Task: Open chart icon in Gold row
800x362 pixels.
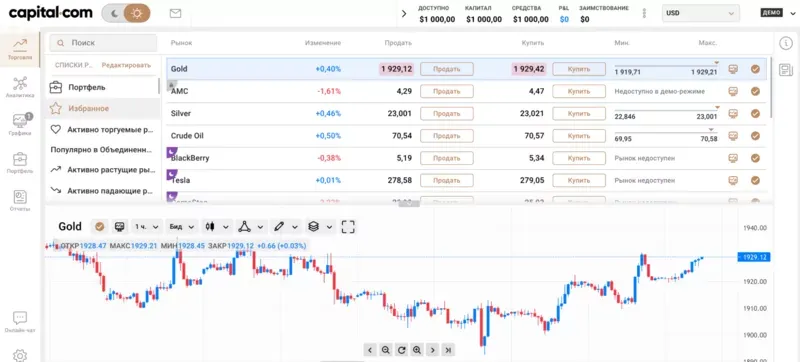Action: pos(733,69)
